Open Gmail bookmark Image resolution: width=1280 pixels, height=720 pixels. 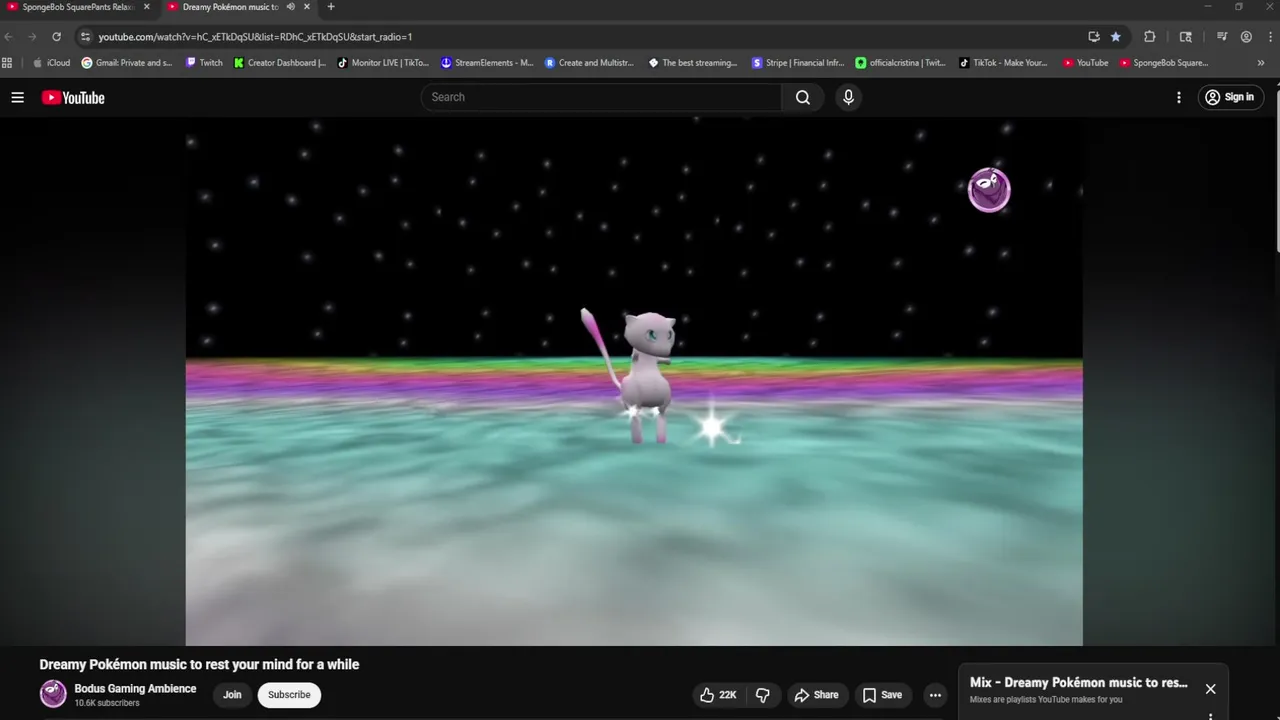tap(127, 63)
